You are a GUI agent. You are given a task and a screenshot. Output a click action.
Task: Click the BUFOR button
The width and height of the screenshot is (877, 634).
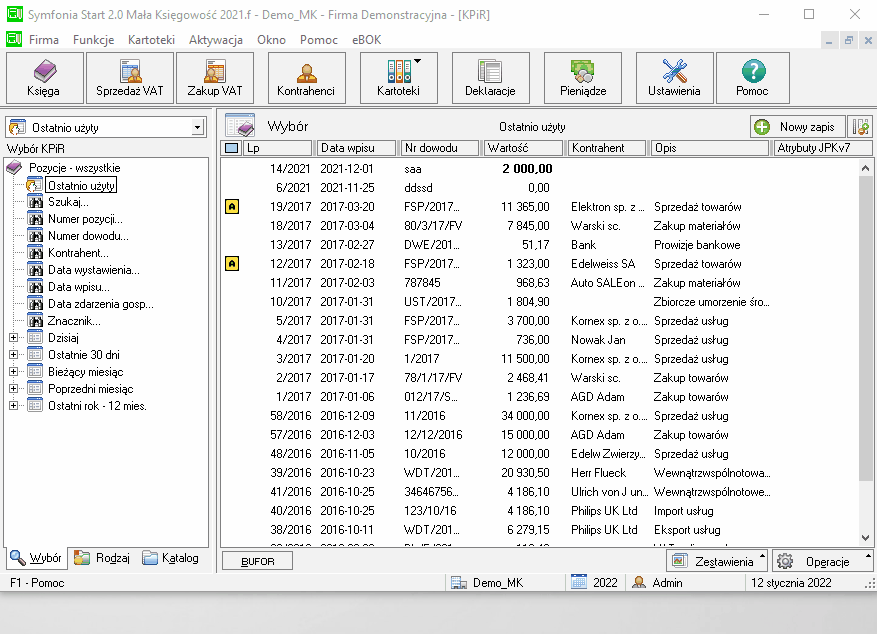point(257,561)
